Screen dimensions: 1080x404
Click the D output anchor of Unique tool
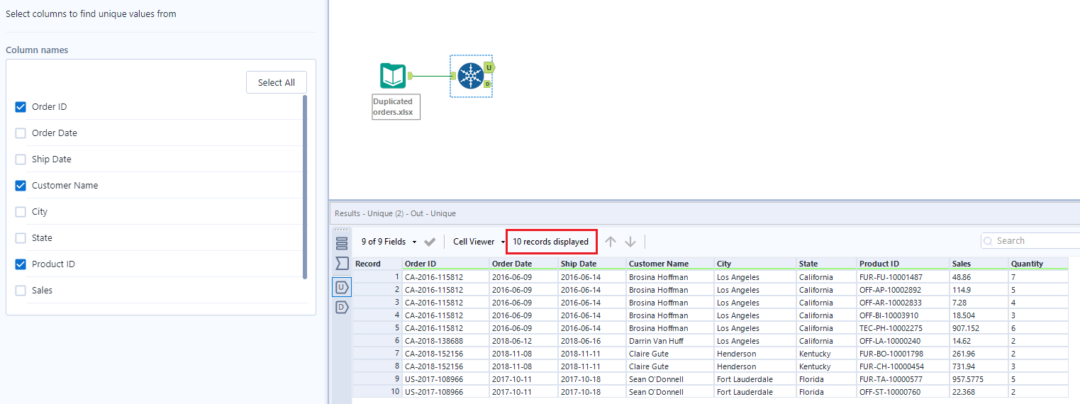[x=488, y=84]
